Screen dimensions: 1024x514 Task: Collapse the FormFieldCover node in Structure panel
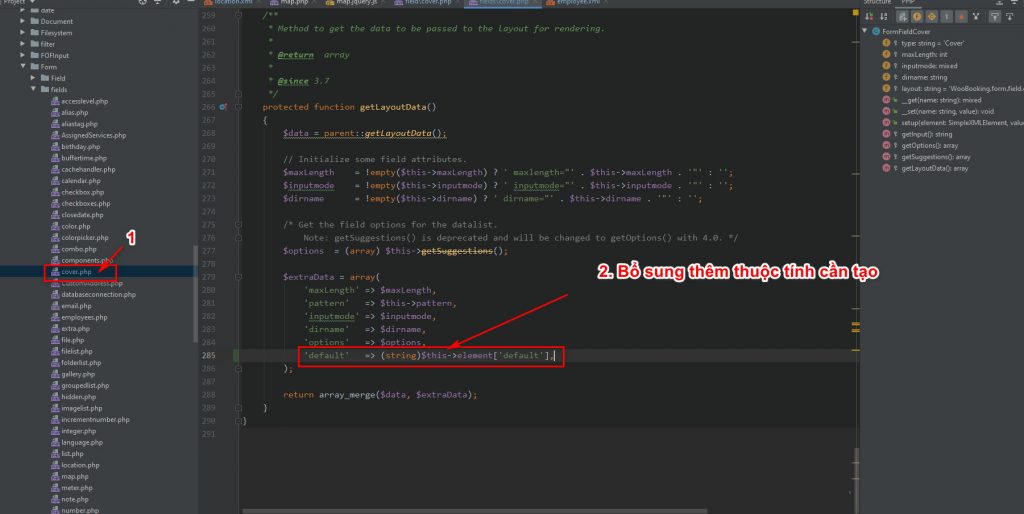click(866, 32)
